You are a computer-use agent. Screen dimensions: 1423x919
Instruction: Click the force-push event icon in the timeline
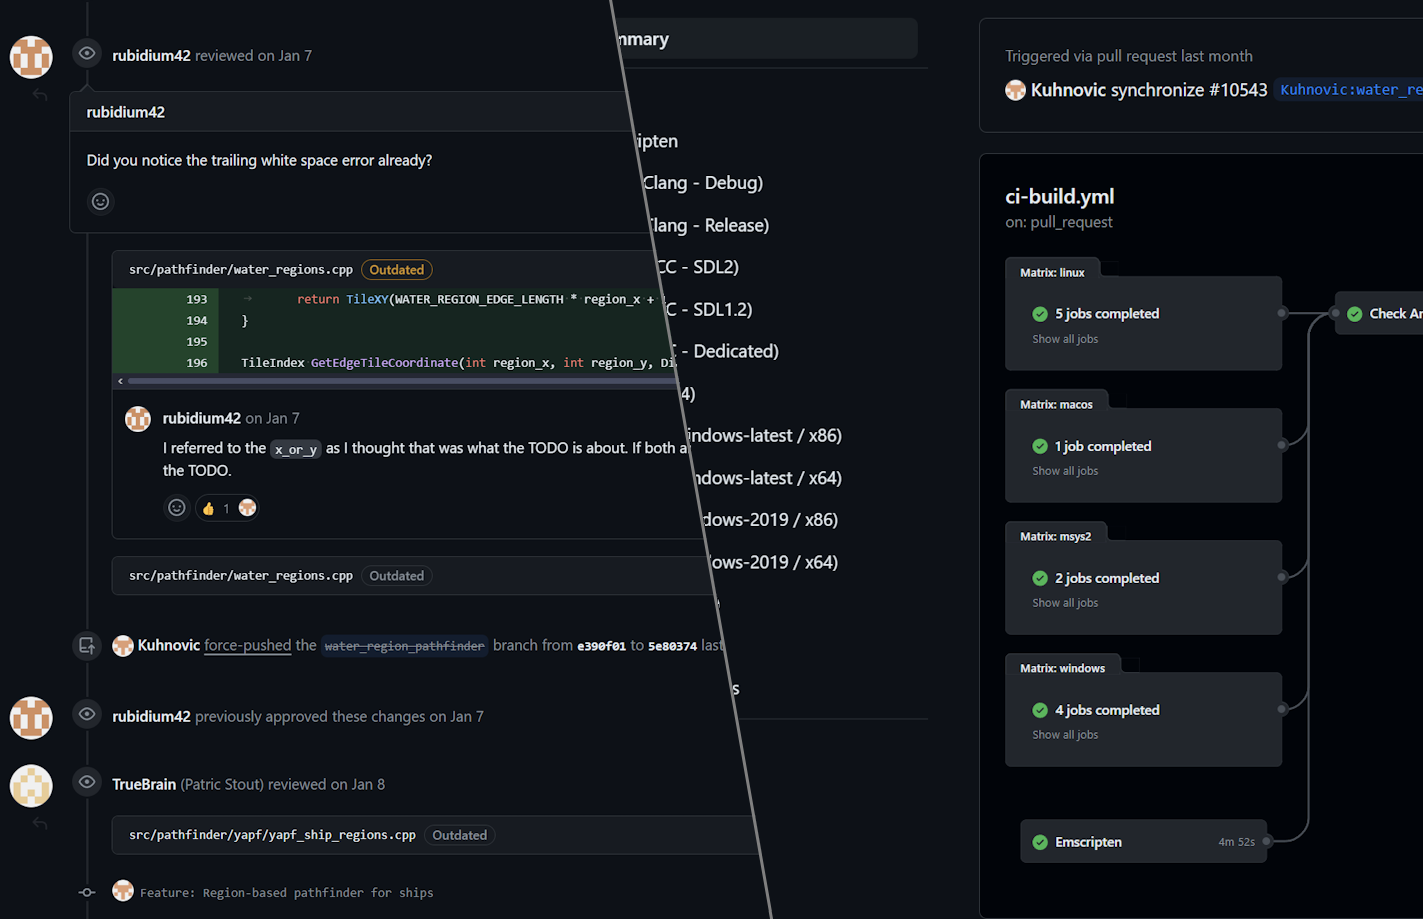(x=86, y=645)
